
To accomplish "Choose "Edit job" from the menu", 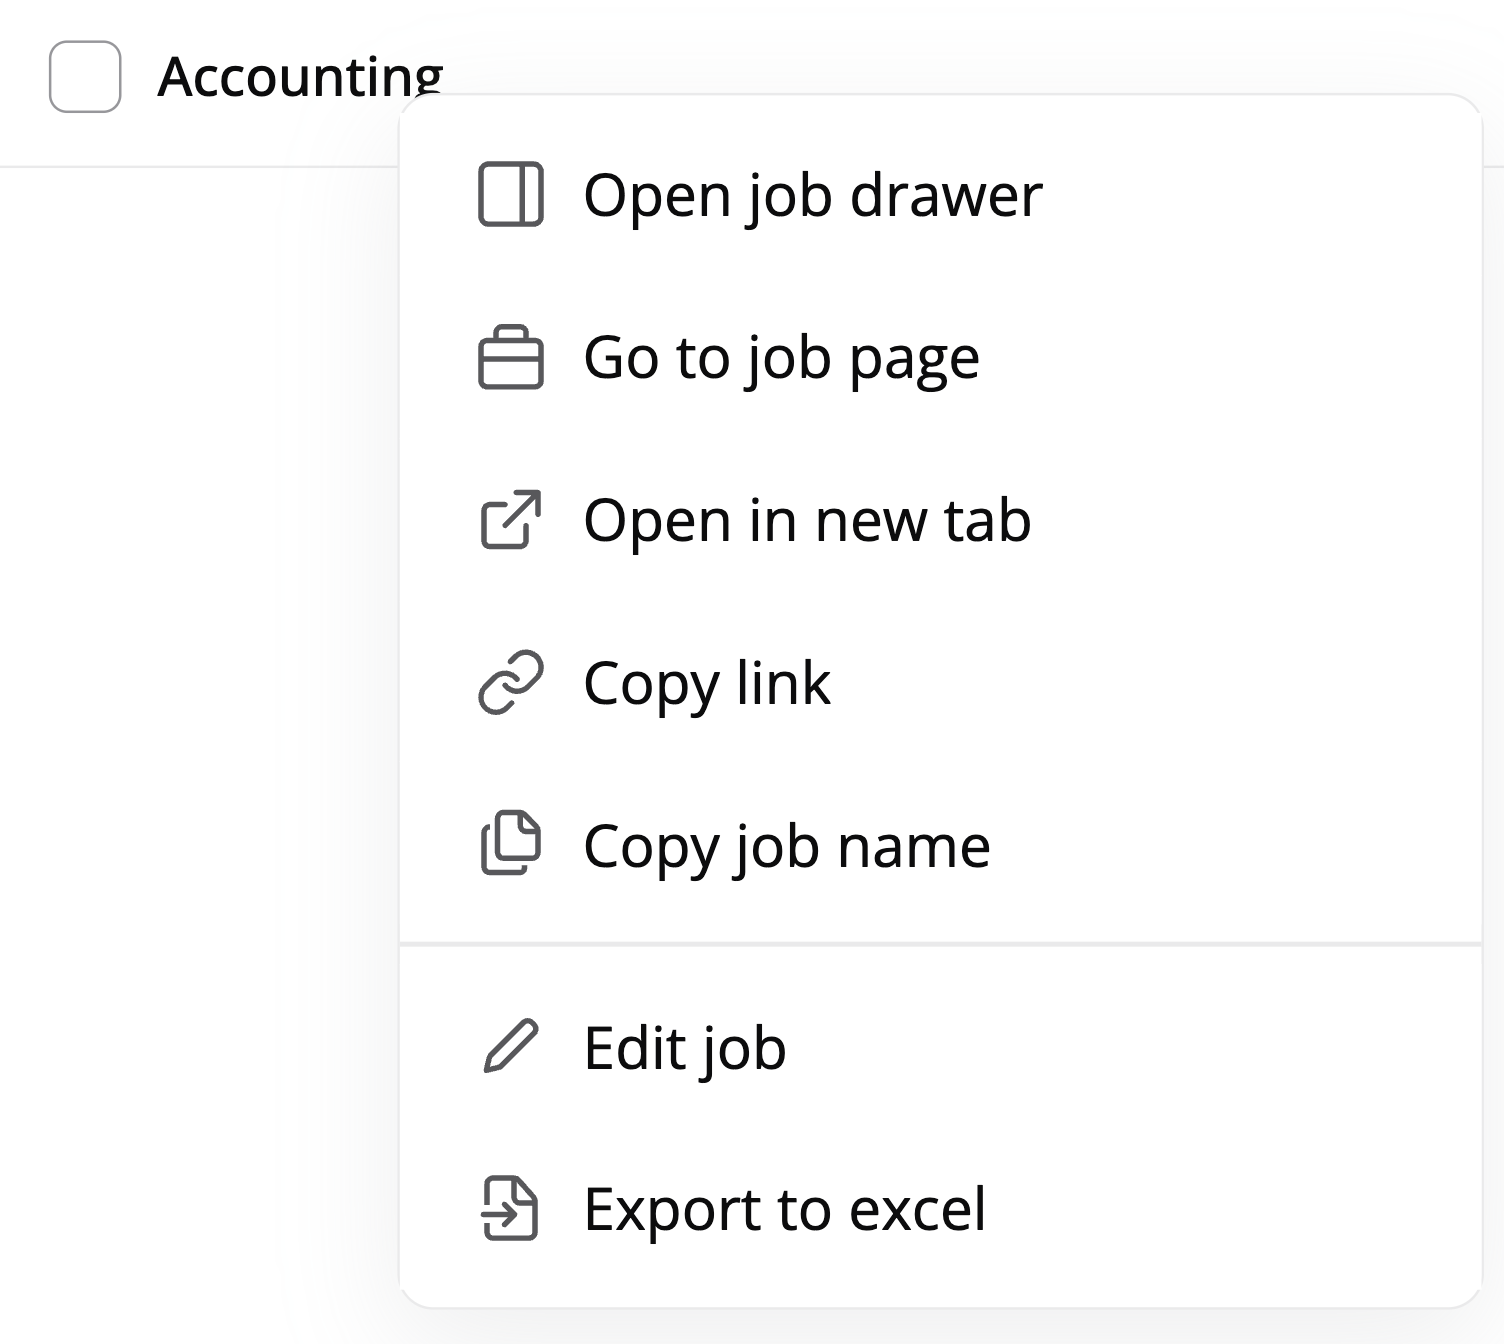I will click(x=685, y=1048).
